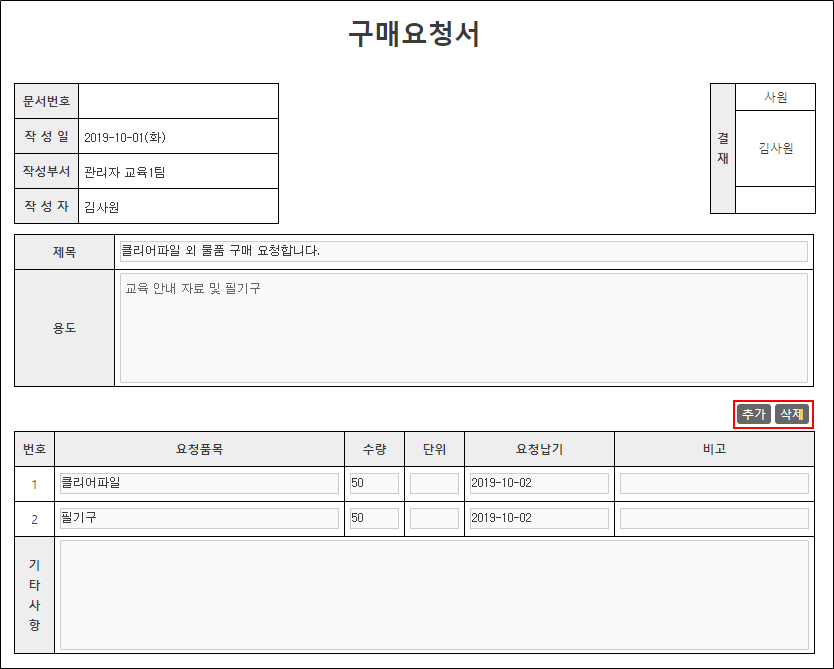834x669 pixels.
Task: Focus the empty 단위 field in row 2
Action: (x=434, y=519)
